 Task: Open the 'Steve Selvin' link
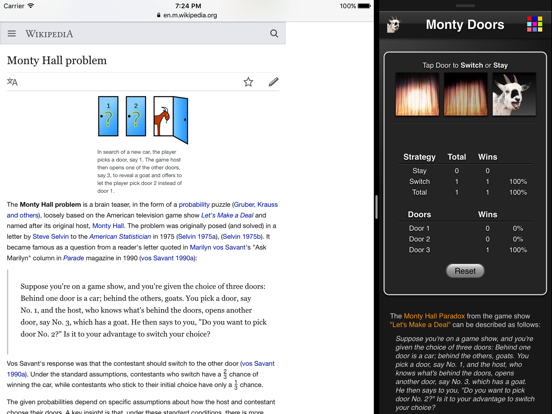[x=50, y=237]
